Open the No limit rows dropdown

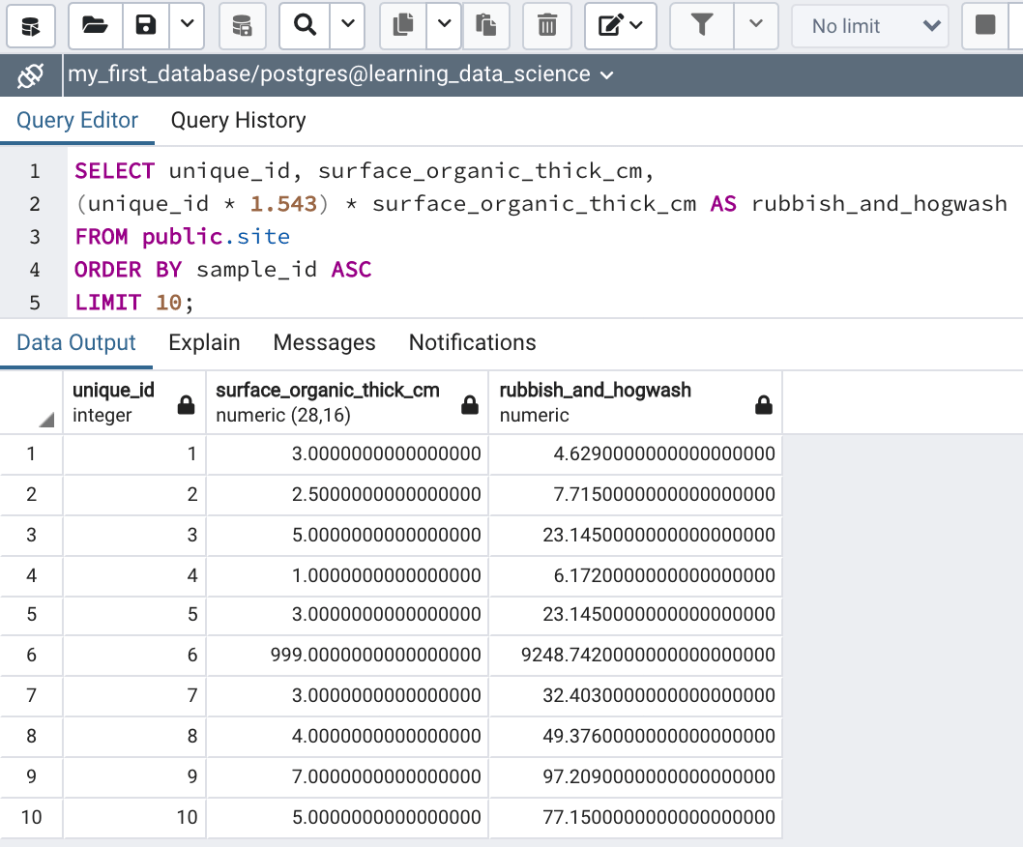pyautogui.click(x=868, y=26)
